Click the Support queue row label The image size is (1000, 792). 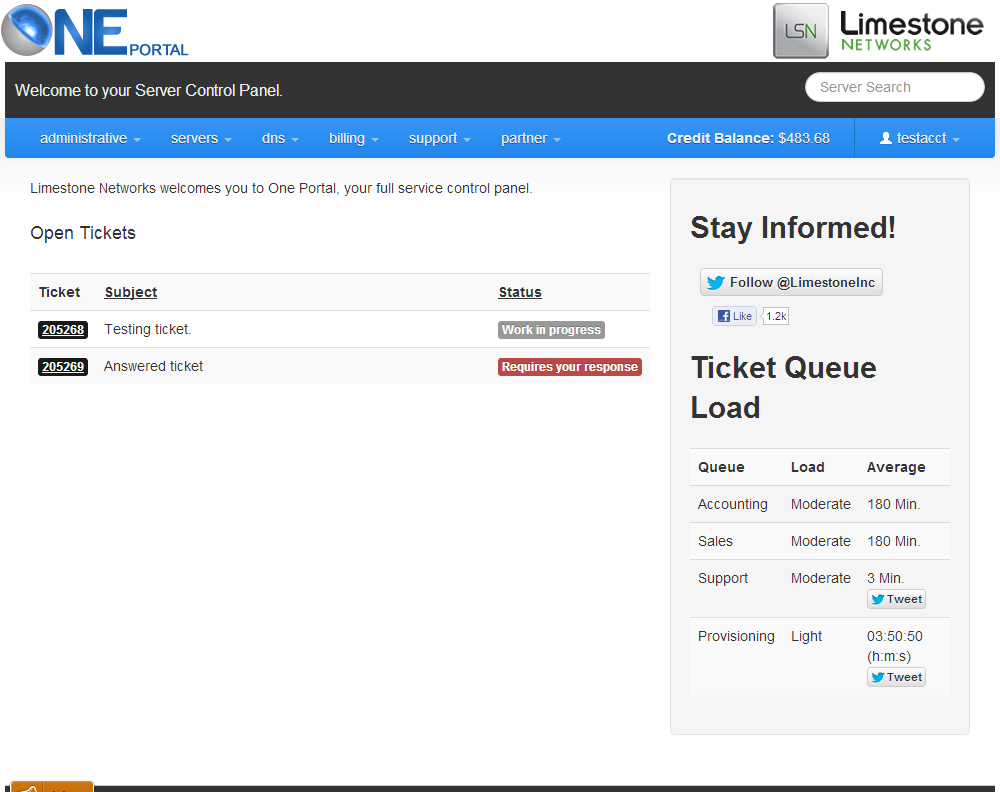tap(723, 578)
